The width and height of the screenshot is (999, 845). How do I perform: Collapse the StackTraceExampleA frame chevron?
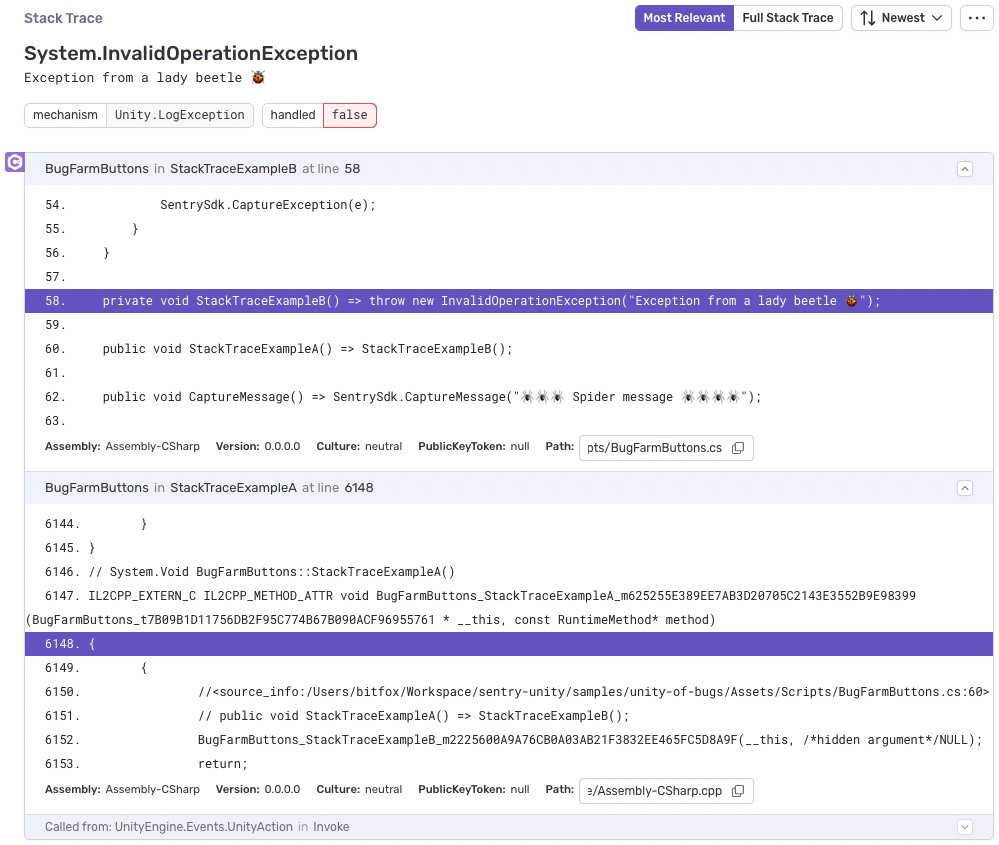pyautogui.click(x=964, y=488)
